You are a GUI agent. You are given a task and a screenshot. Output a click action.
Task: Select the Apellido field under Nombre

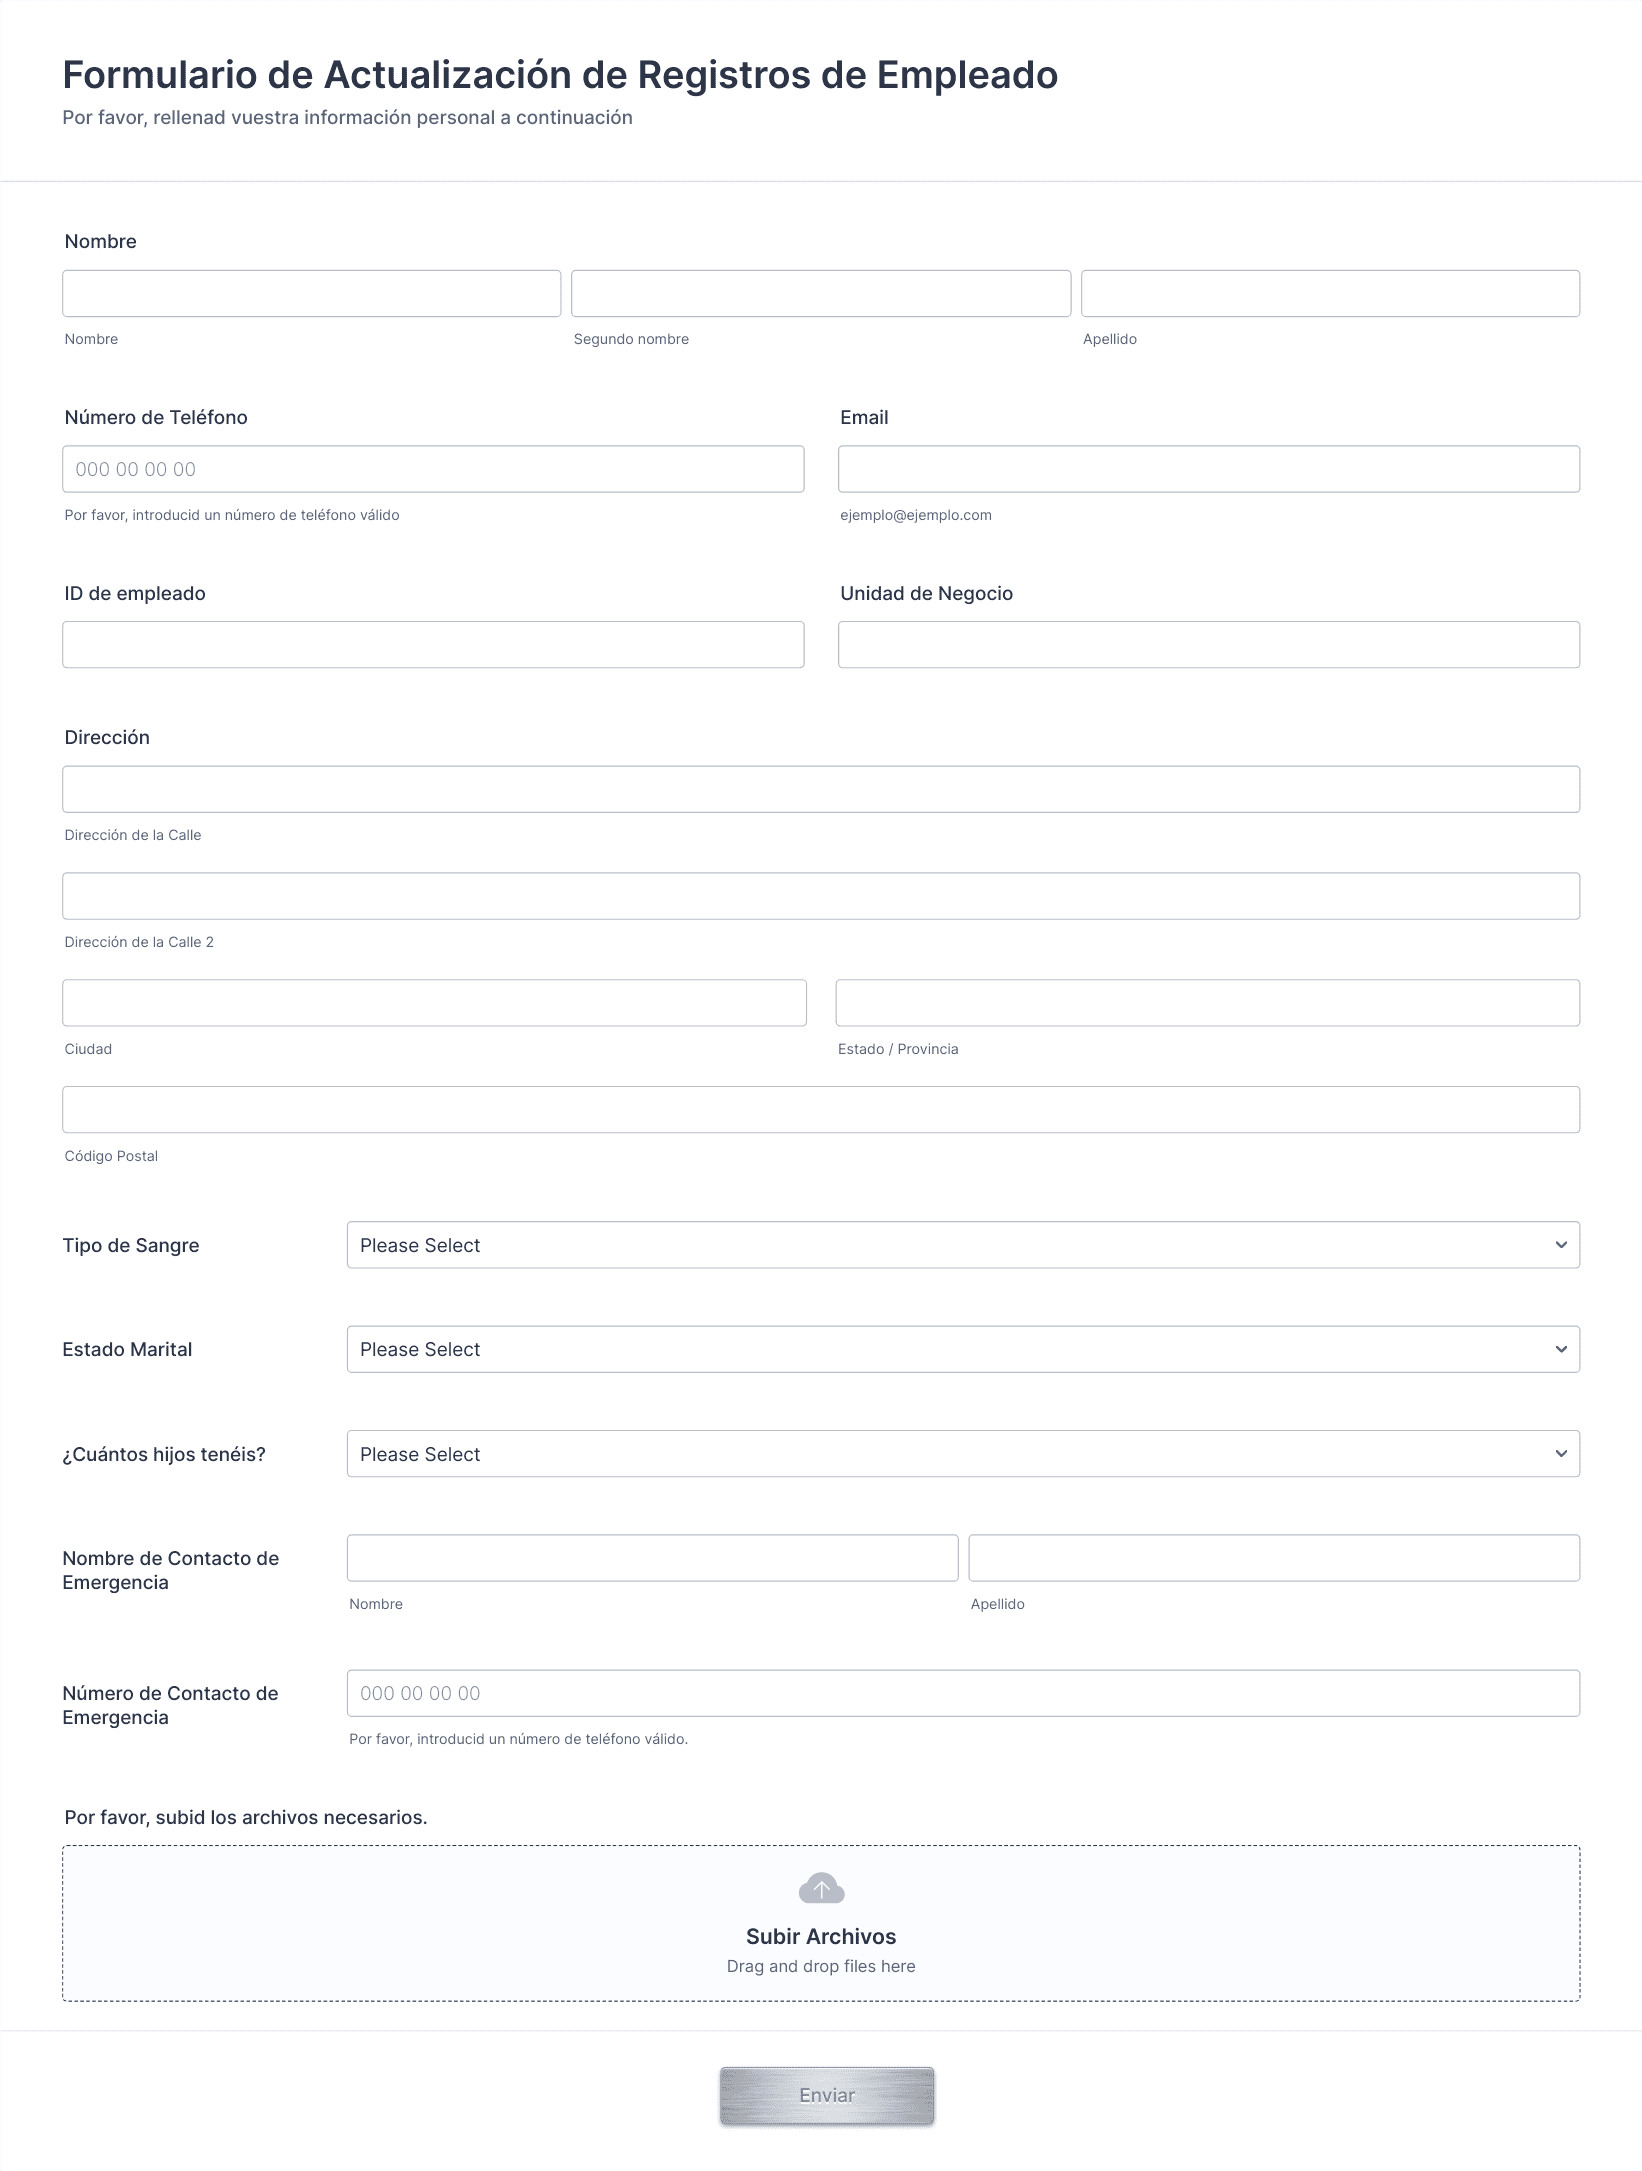coord(1330,293)
